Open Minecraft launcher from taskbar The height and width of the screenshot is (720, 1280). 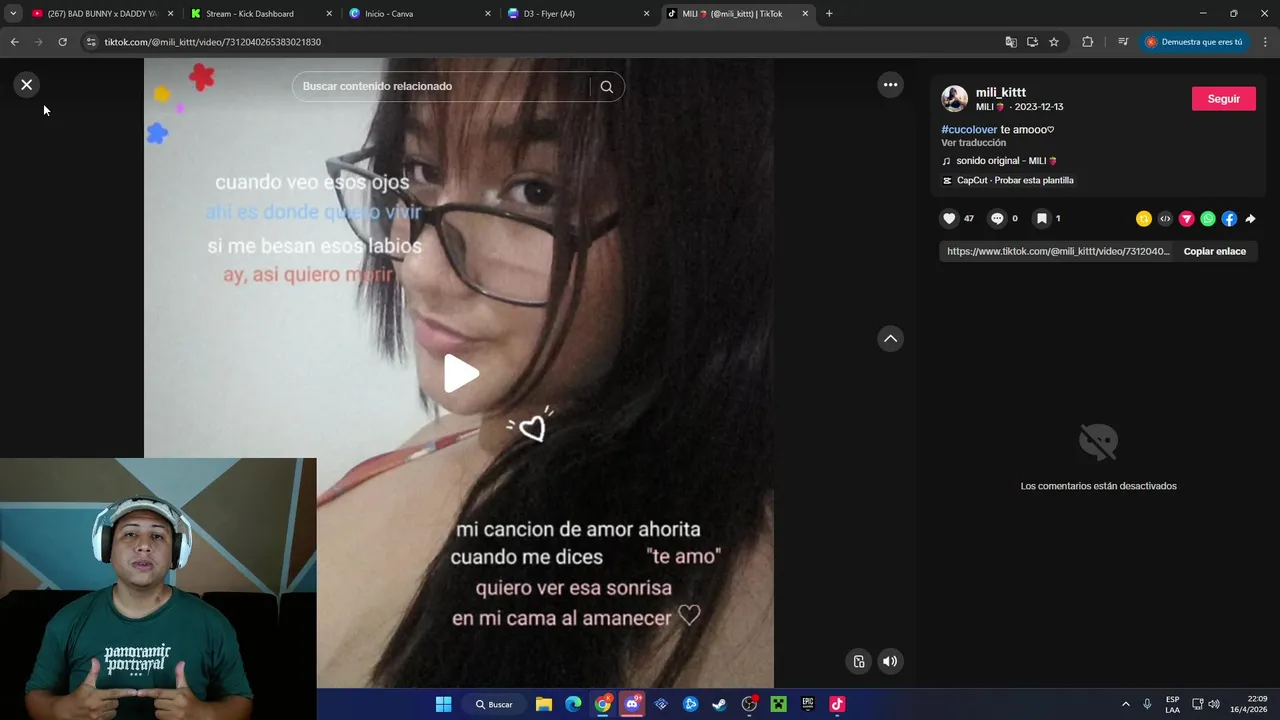click(778, 704)
